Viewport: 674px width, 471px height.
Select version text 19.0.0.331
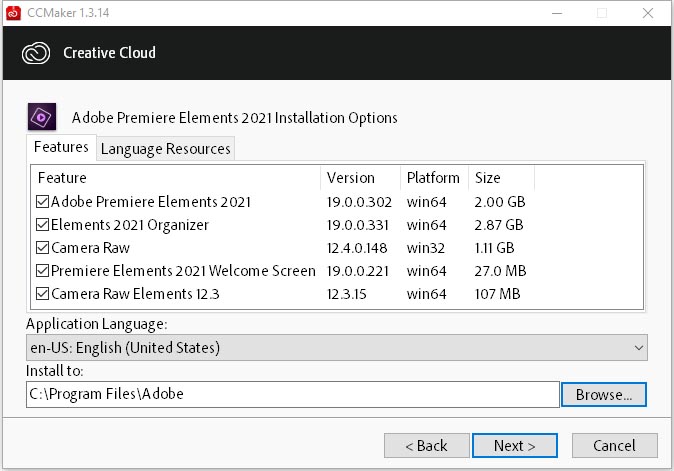point(358,225)
